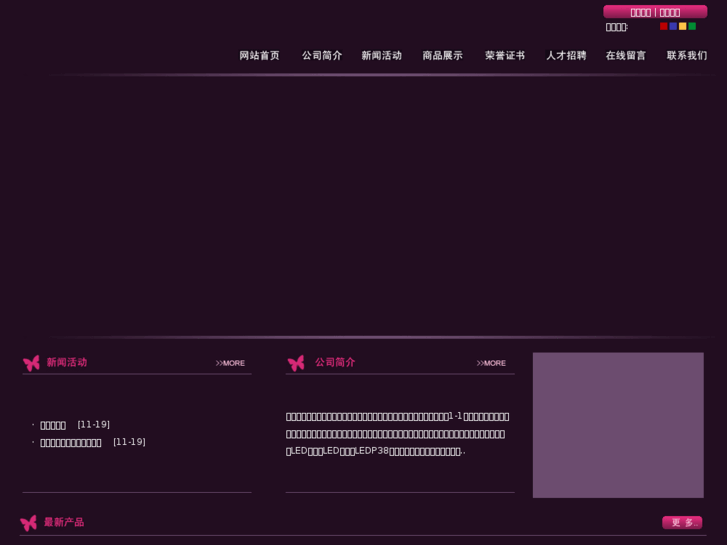This screenshot has width=727, height=545.
Task: Click the right link in pink top button
Action: (670, 13)
